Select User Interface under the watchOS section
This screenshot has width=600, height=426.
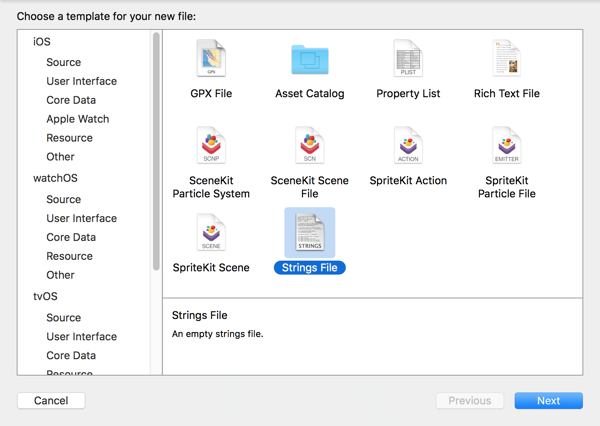[x=81, y=218]
